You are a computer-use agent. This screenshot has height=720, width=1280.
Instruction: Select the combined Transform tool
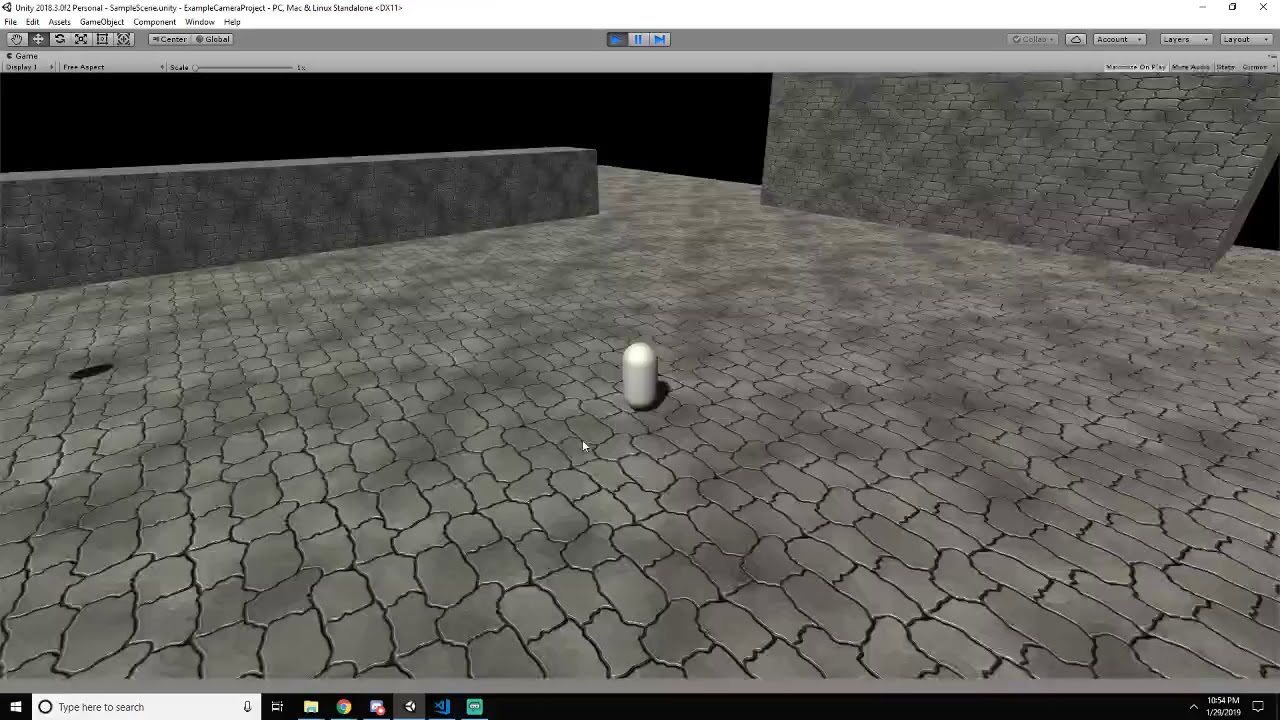(124, 39)
